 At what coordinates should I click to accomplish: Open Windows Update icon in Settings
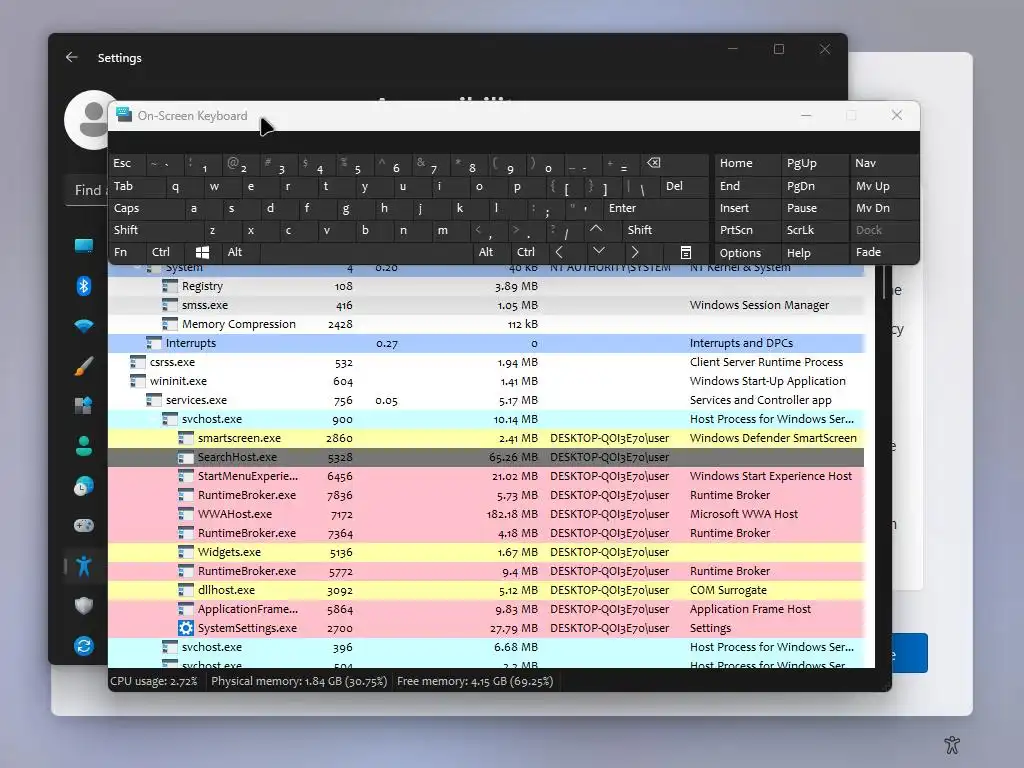click(84, 646)
